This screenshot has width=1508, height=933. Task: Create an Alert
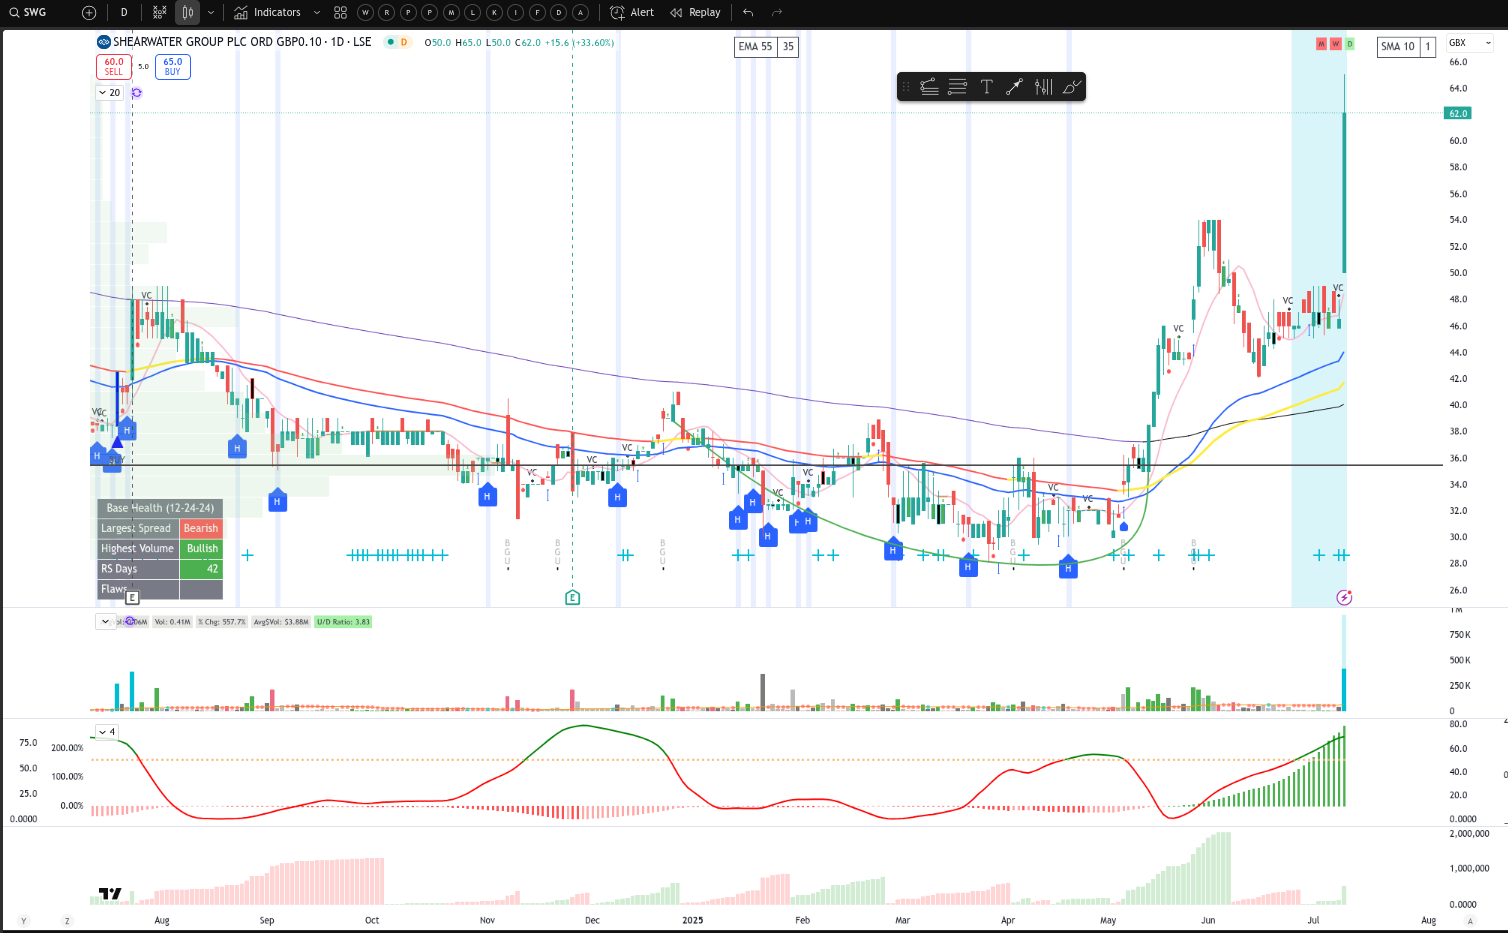click(x=632, y=12)
